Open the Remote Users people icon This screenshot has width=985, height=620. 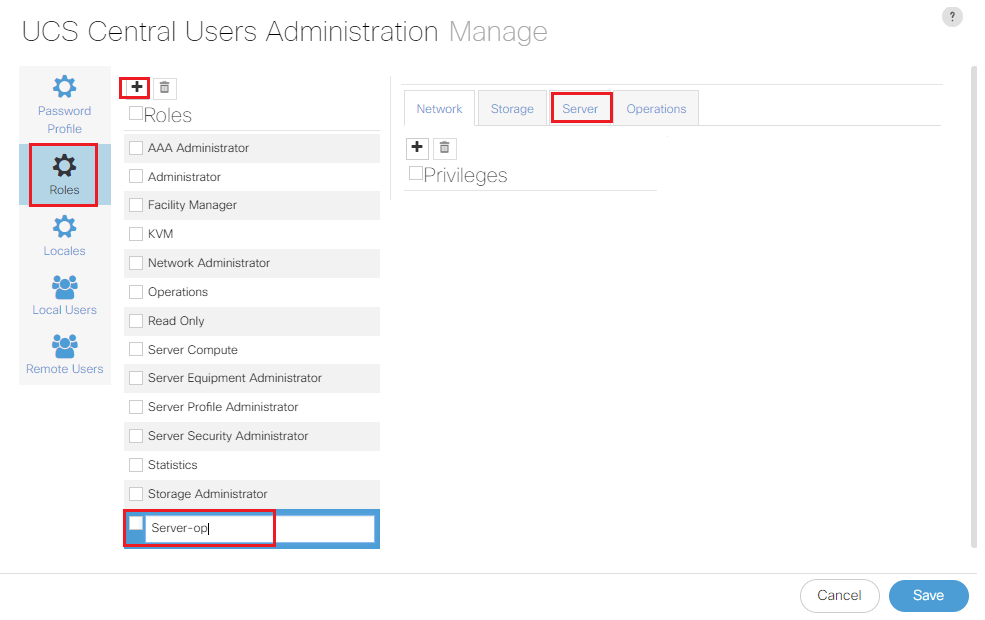pyautogui.click(x=64, y=346)
